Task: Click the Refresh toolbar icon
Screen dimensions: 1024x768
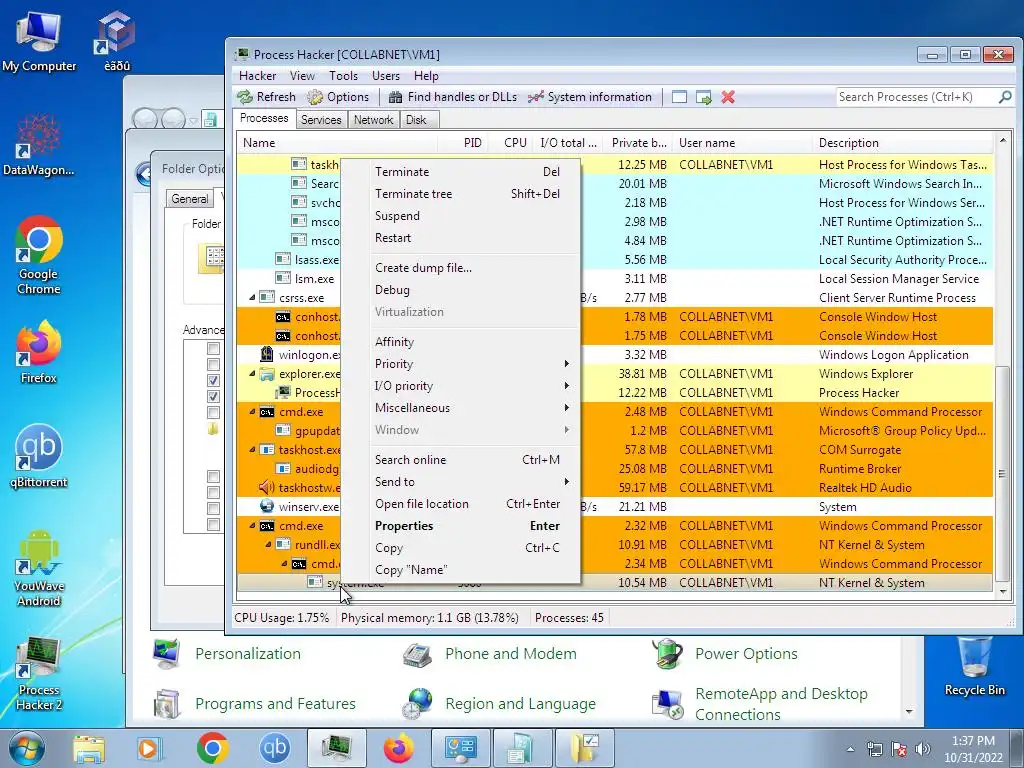Action: 245,97
